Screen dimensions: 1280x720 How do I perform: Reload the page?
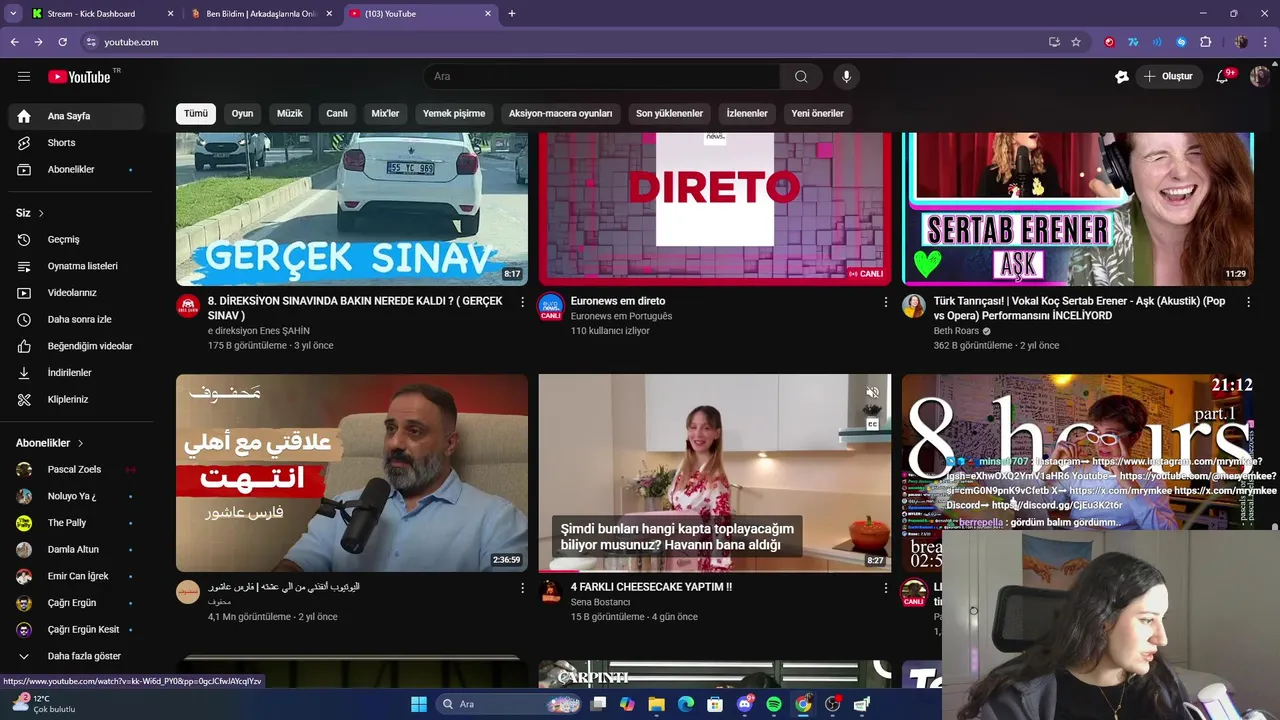tap(62, 42)
